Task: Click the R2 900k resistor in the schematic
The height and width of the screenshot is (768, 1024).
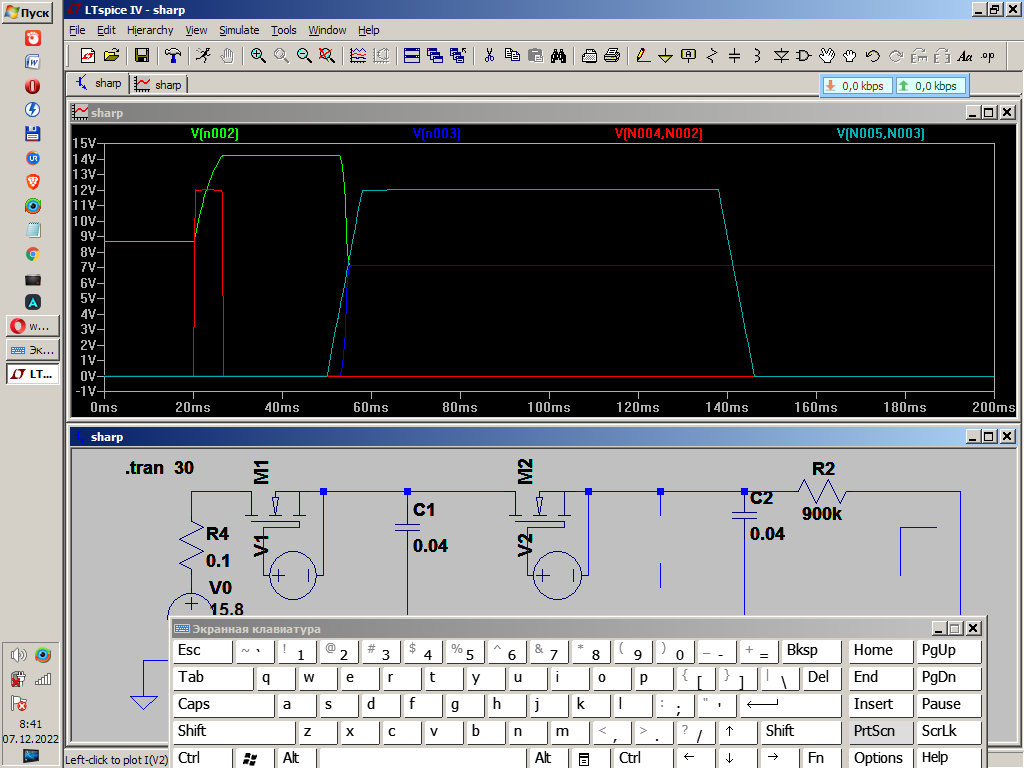Action: 822,492
